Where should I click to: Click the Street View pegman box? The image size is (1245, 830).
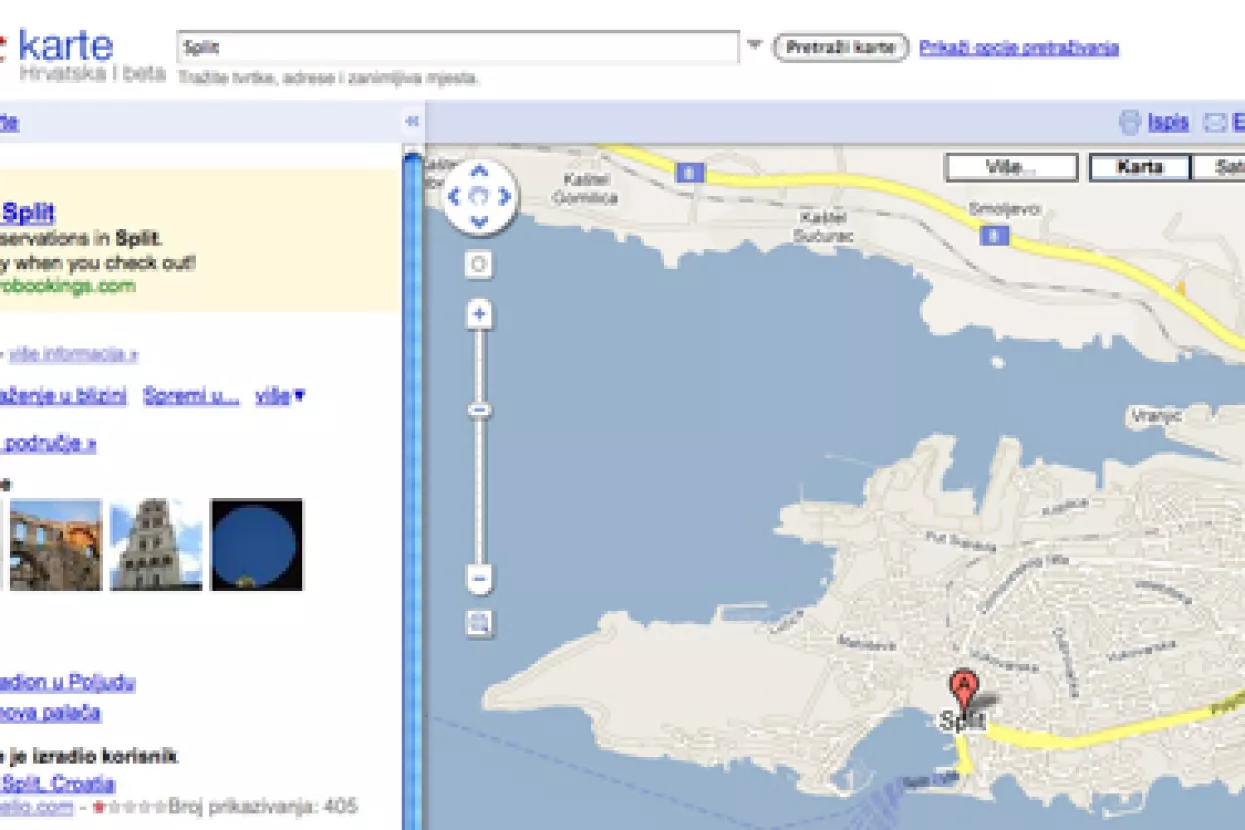click(479, 264)
